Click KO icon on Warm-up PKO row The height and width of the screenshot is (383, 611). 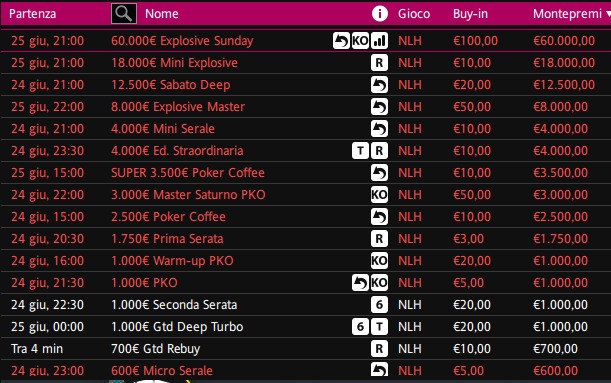pos(379,261)
